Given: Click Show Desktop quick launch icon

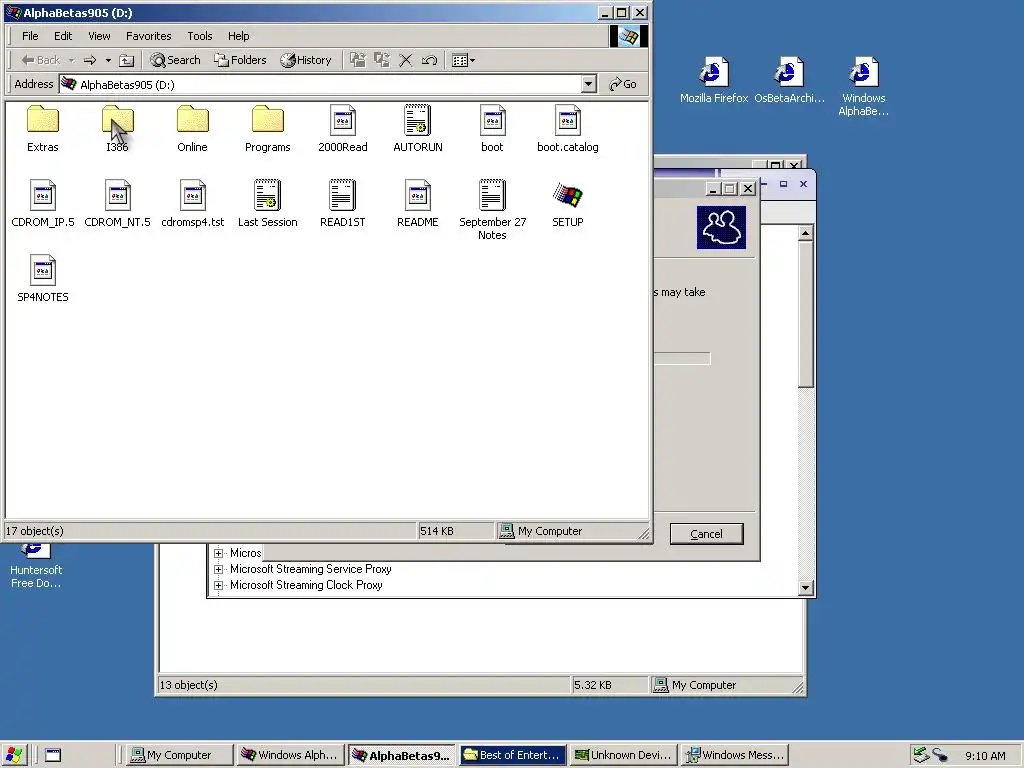Looking at the screenshot, I should [x=52, y=755].
